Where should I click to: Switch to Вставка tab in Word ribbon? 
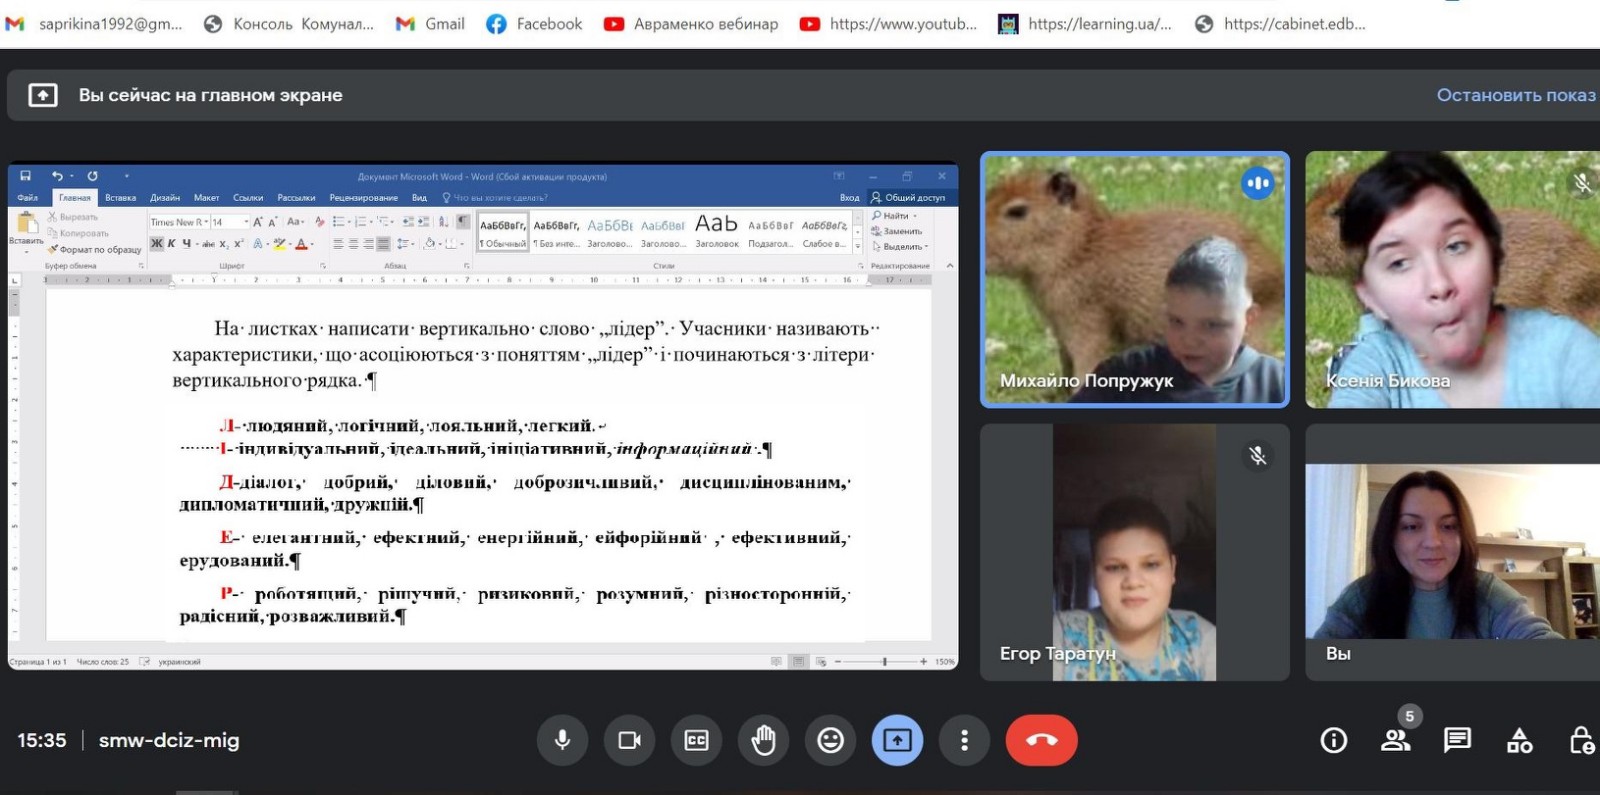[x=120, y=198]
